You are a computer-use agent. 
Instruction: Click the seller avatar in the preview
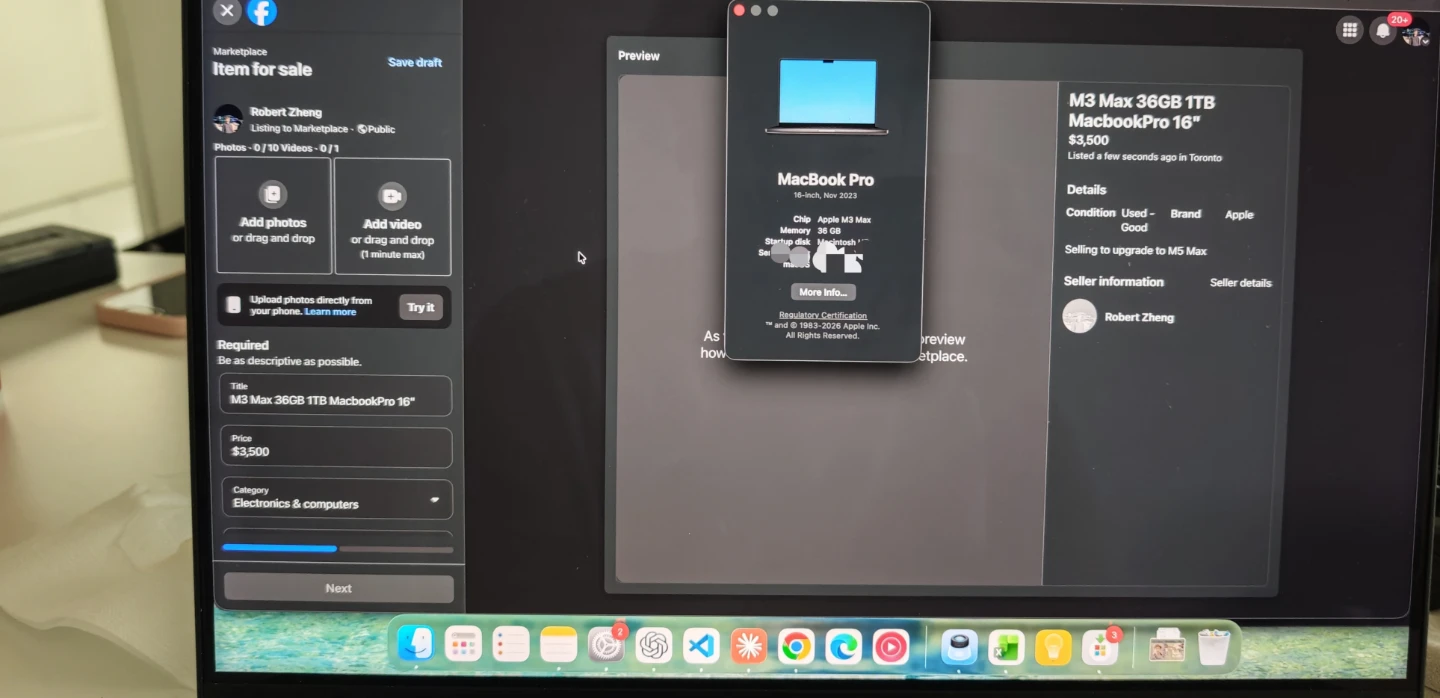tap(1080, 316)
